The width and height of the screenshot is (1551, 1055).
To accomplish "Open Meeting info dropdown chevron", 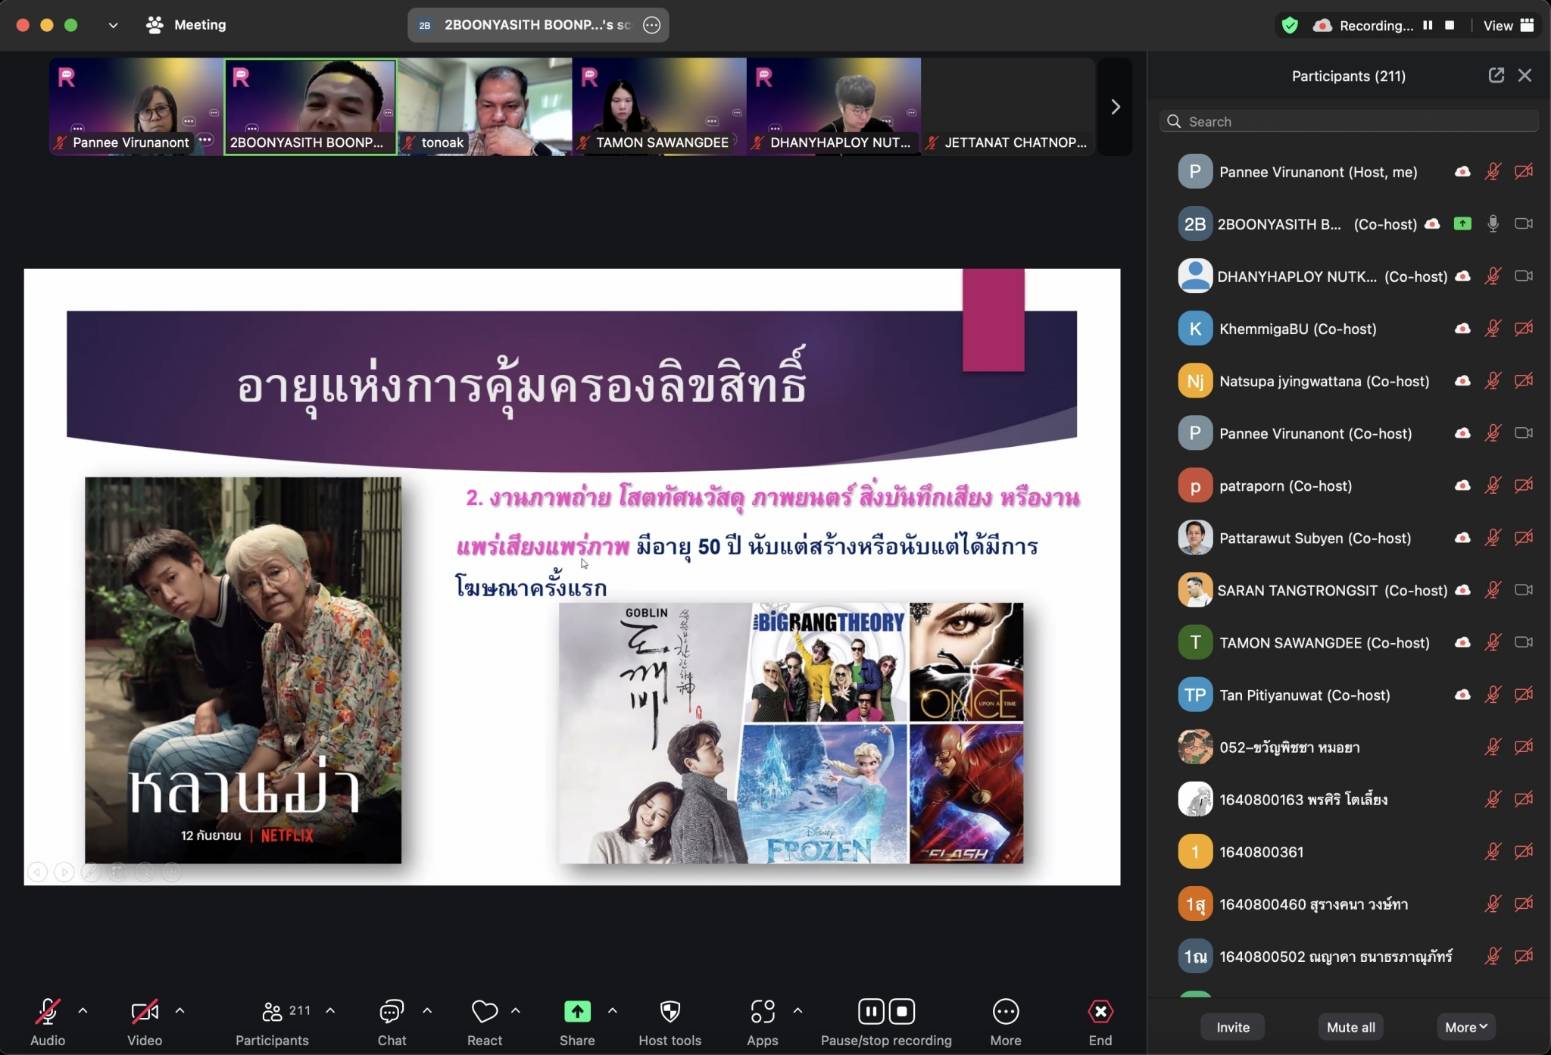I will (113, 25).
